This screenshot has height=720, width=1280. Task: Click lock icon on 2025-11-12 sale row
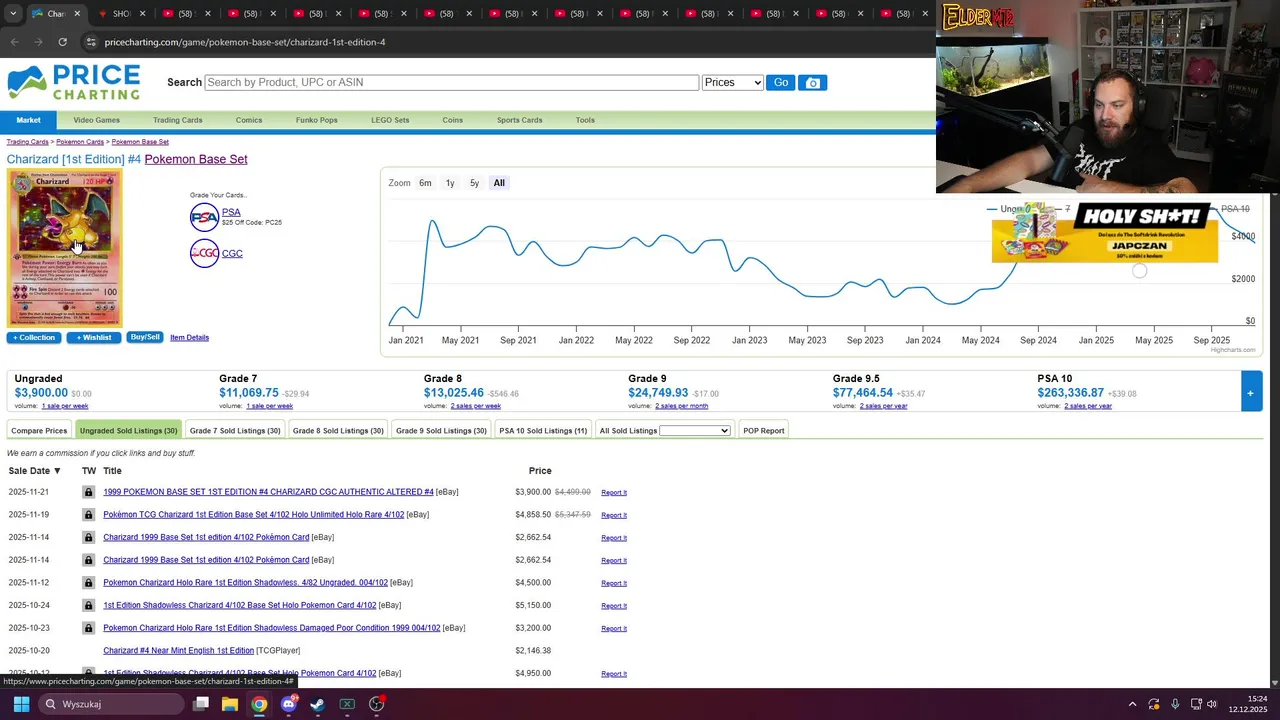pos(88,583)
